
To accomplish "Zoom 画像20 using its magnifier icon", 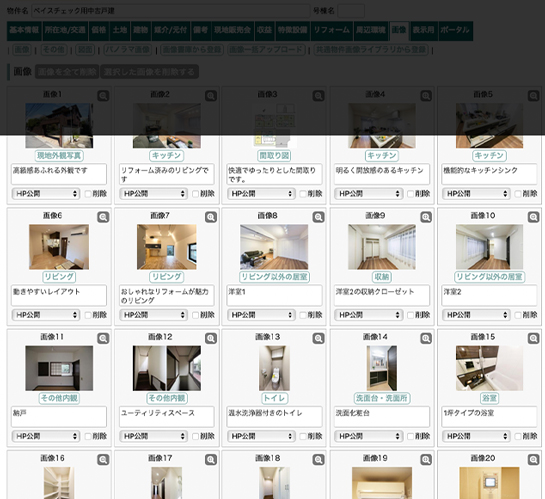I will [534, 460].
